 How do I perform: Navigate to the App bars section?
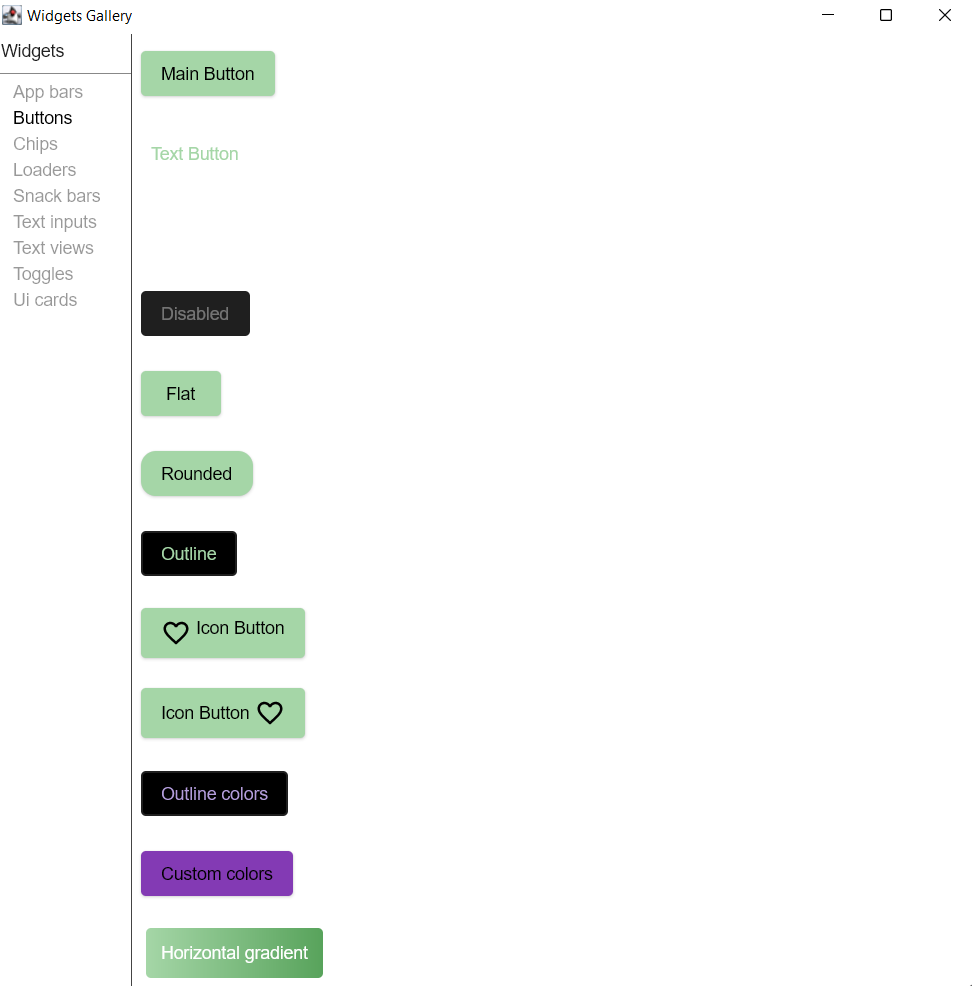[48, 91]
